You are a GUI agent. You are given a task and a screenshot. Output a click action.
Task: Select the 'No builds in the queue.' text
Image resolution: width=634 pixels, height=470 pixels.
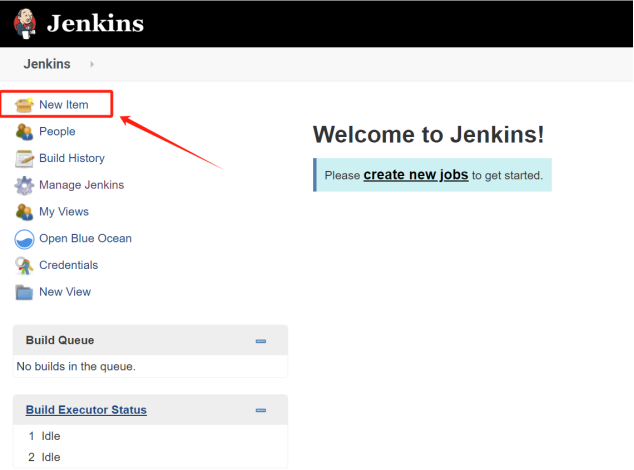76,366
